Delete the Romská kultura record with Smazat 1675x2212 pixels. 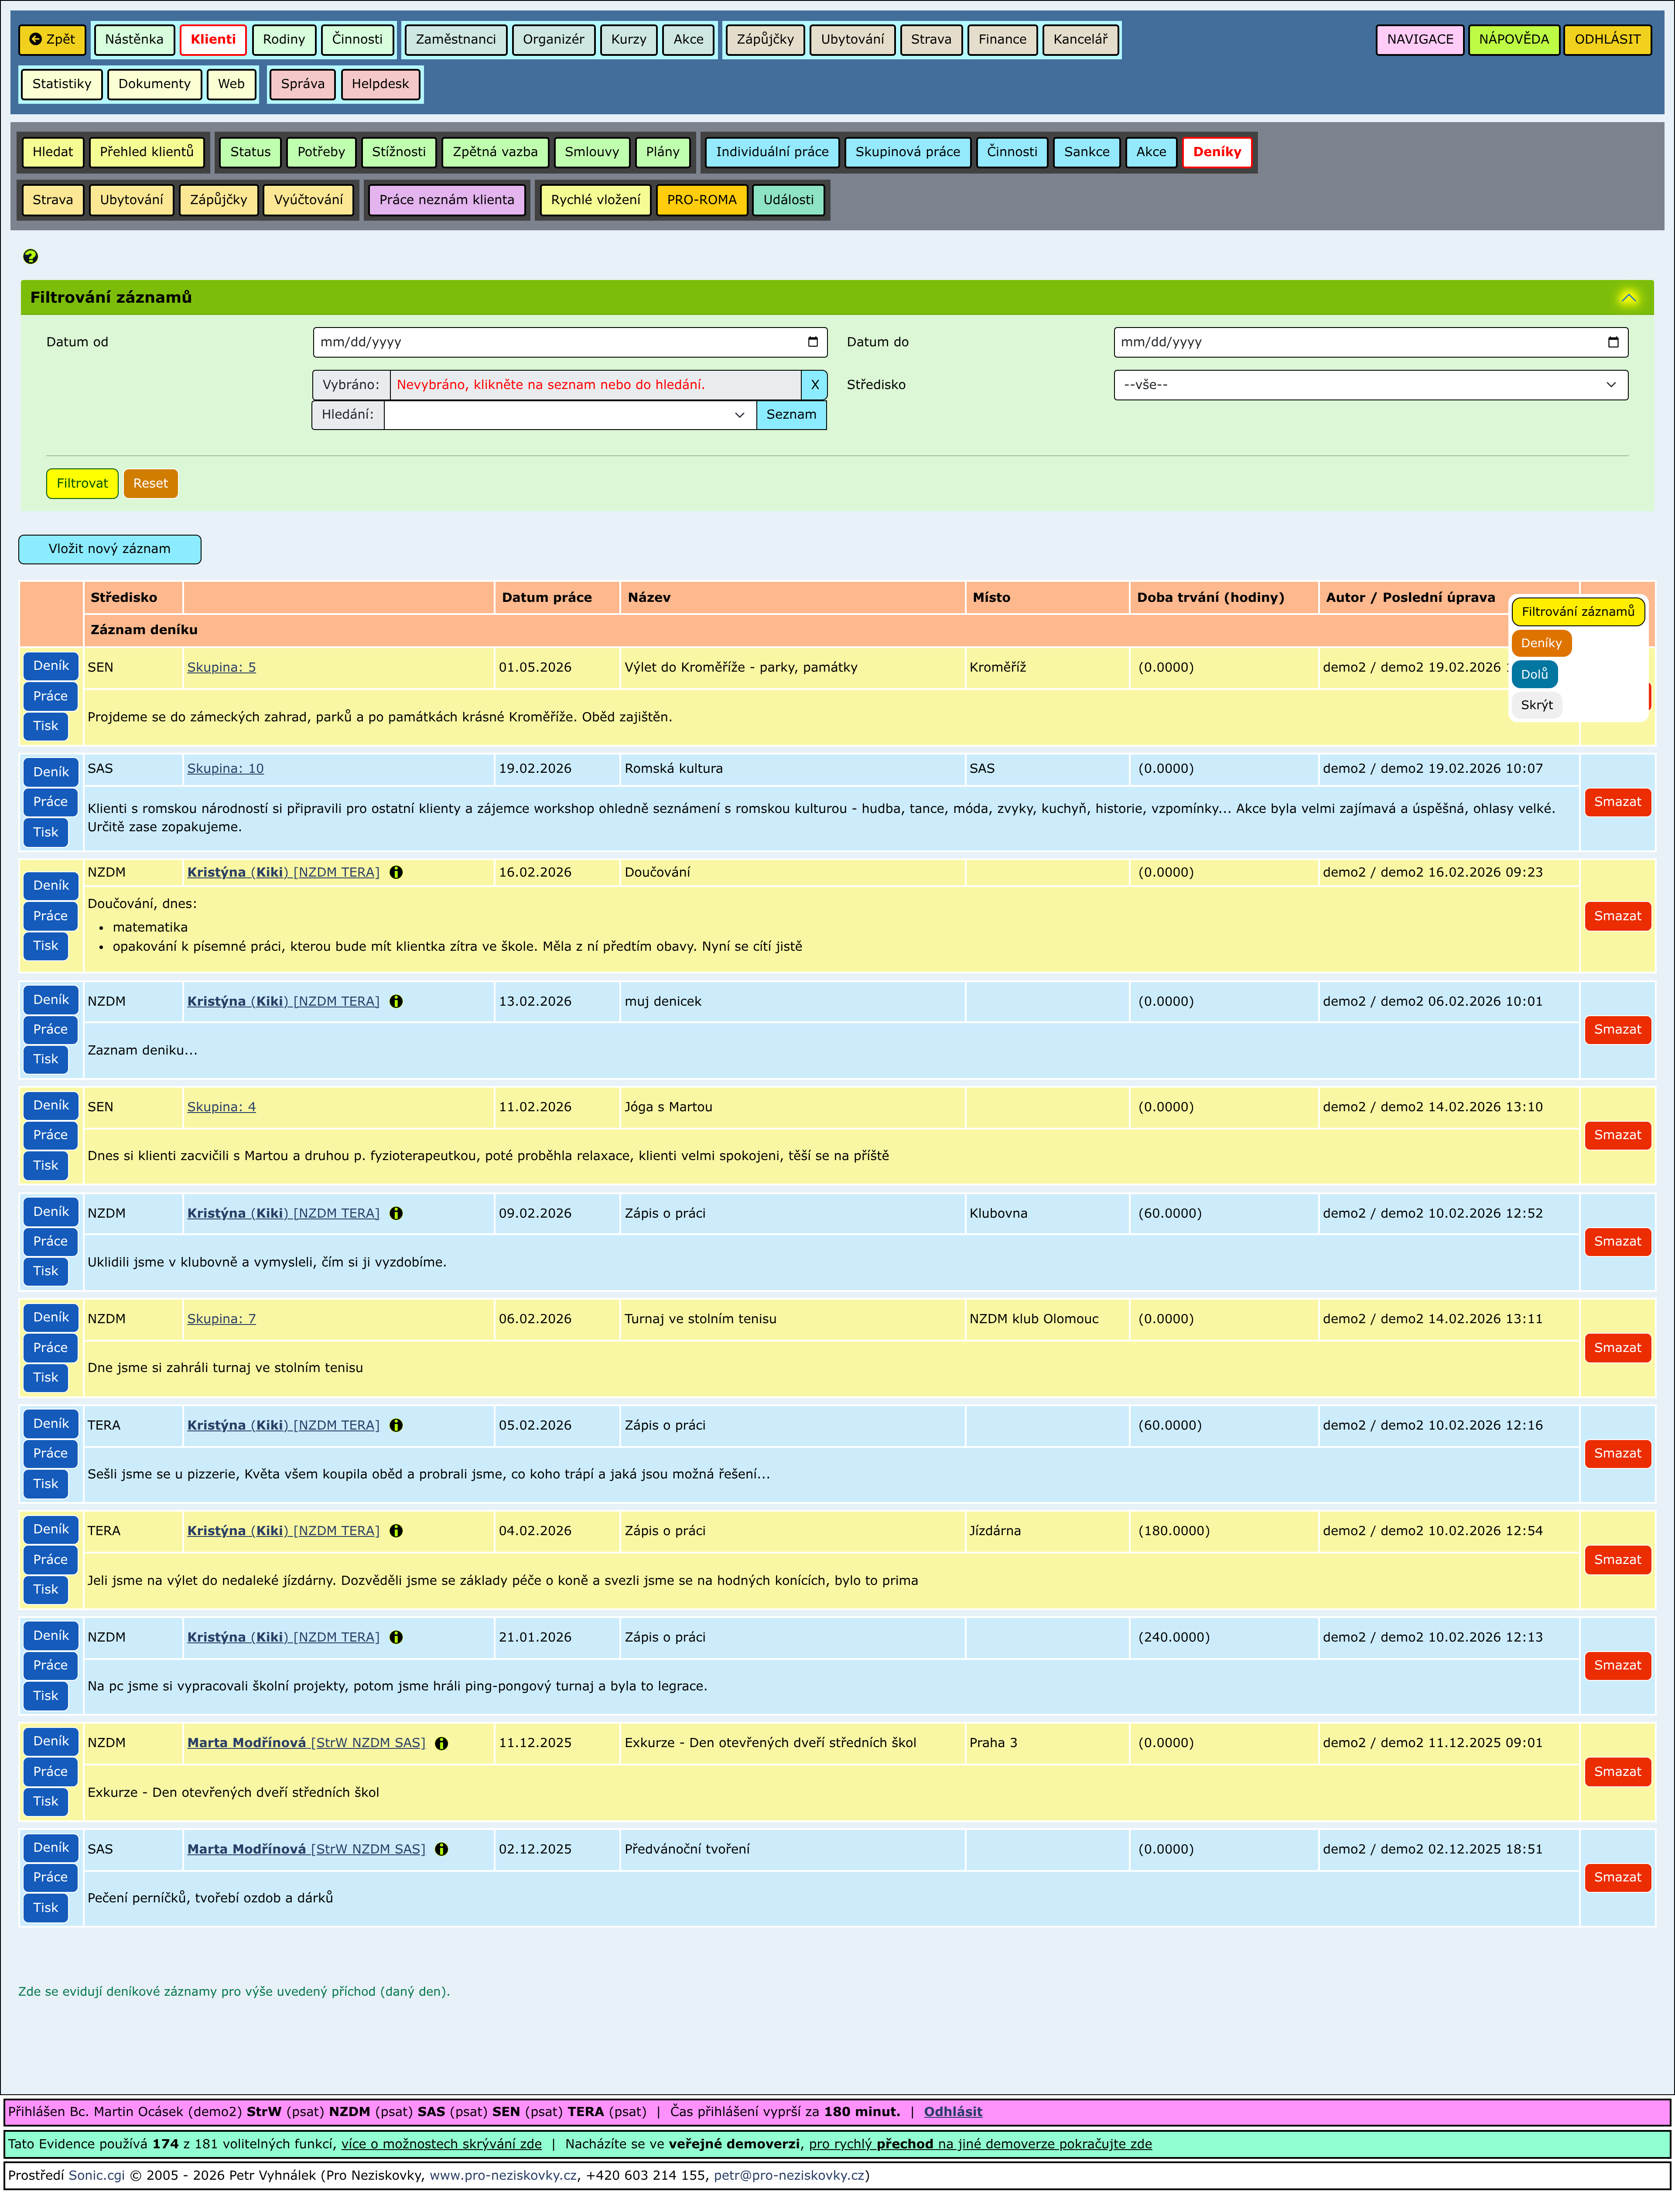tap(1617, 802)
